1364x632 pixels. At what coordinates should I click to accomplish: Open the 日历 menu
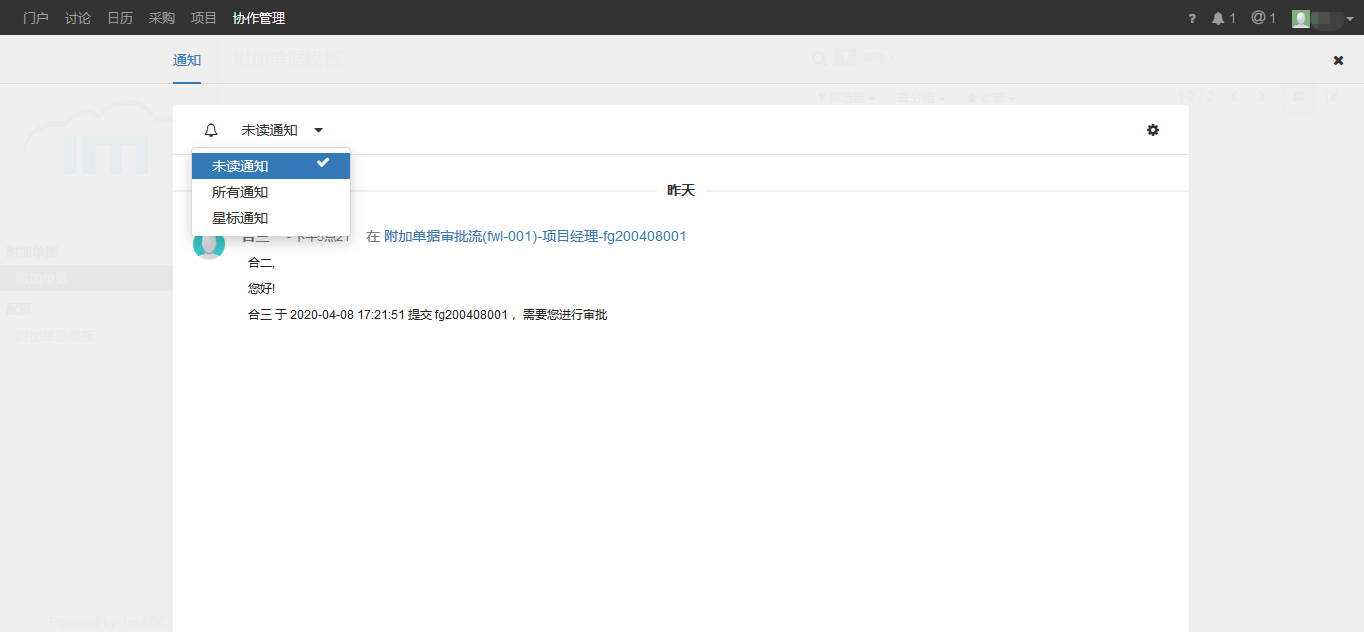click(120, 18)
